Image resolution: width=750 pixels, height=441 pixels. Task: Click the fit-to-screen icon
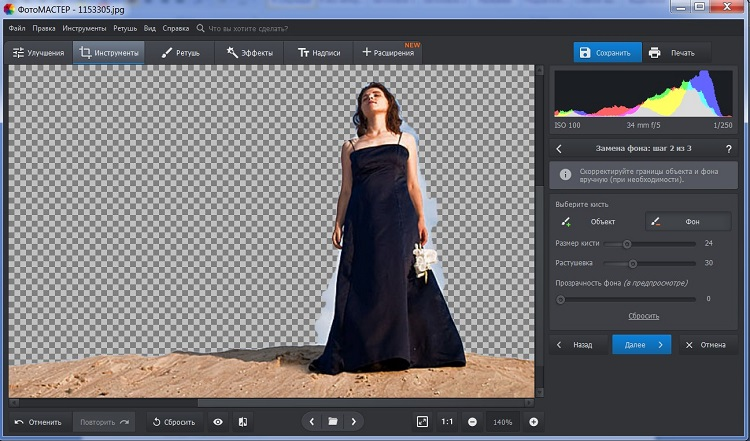[x=422, y=422]
